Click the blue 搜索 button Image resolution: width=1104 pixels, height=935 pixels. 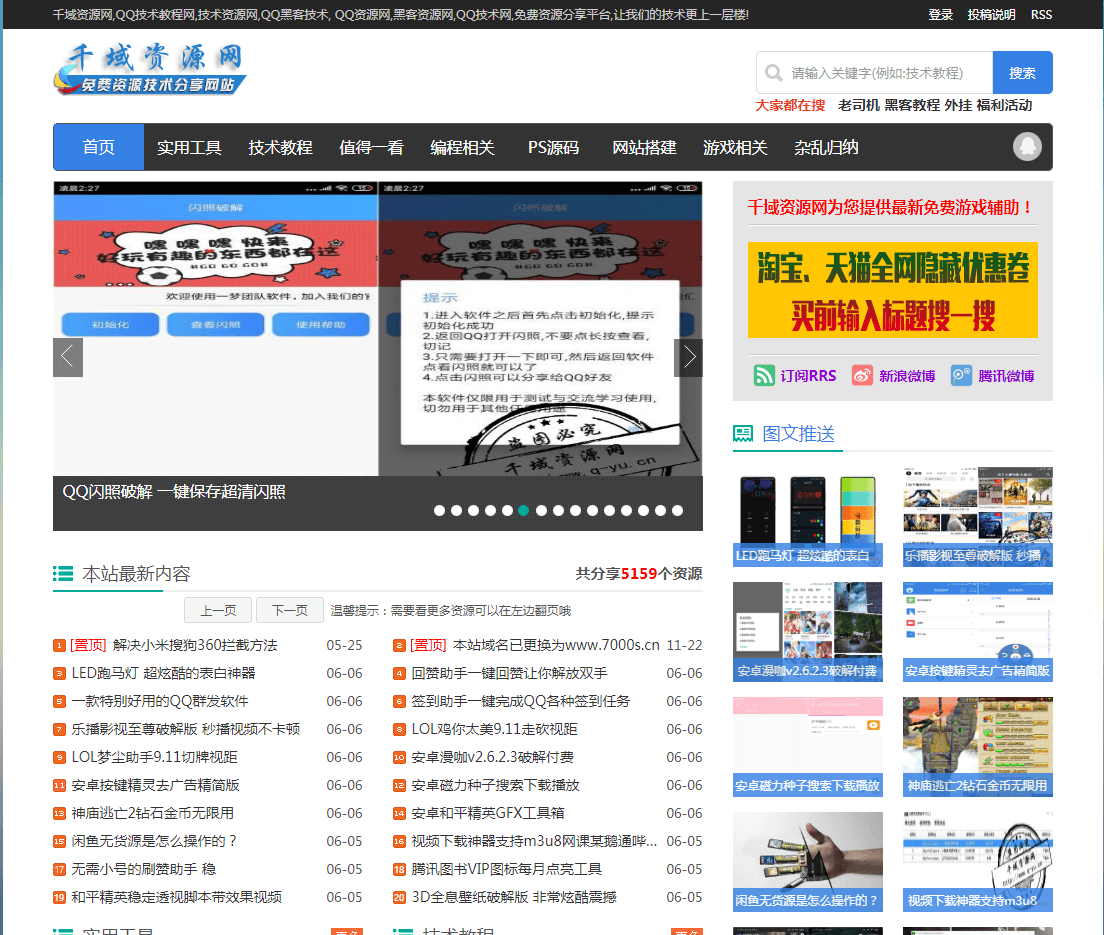1022,73
